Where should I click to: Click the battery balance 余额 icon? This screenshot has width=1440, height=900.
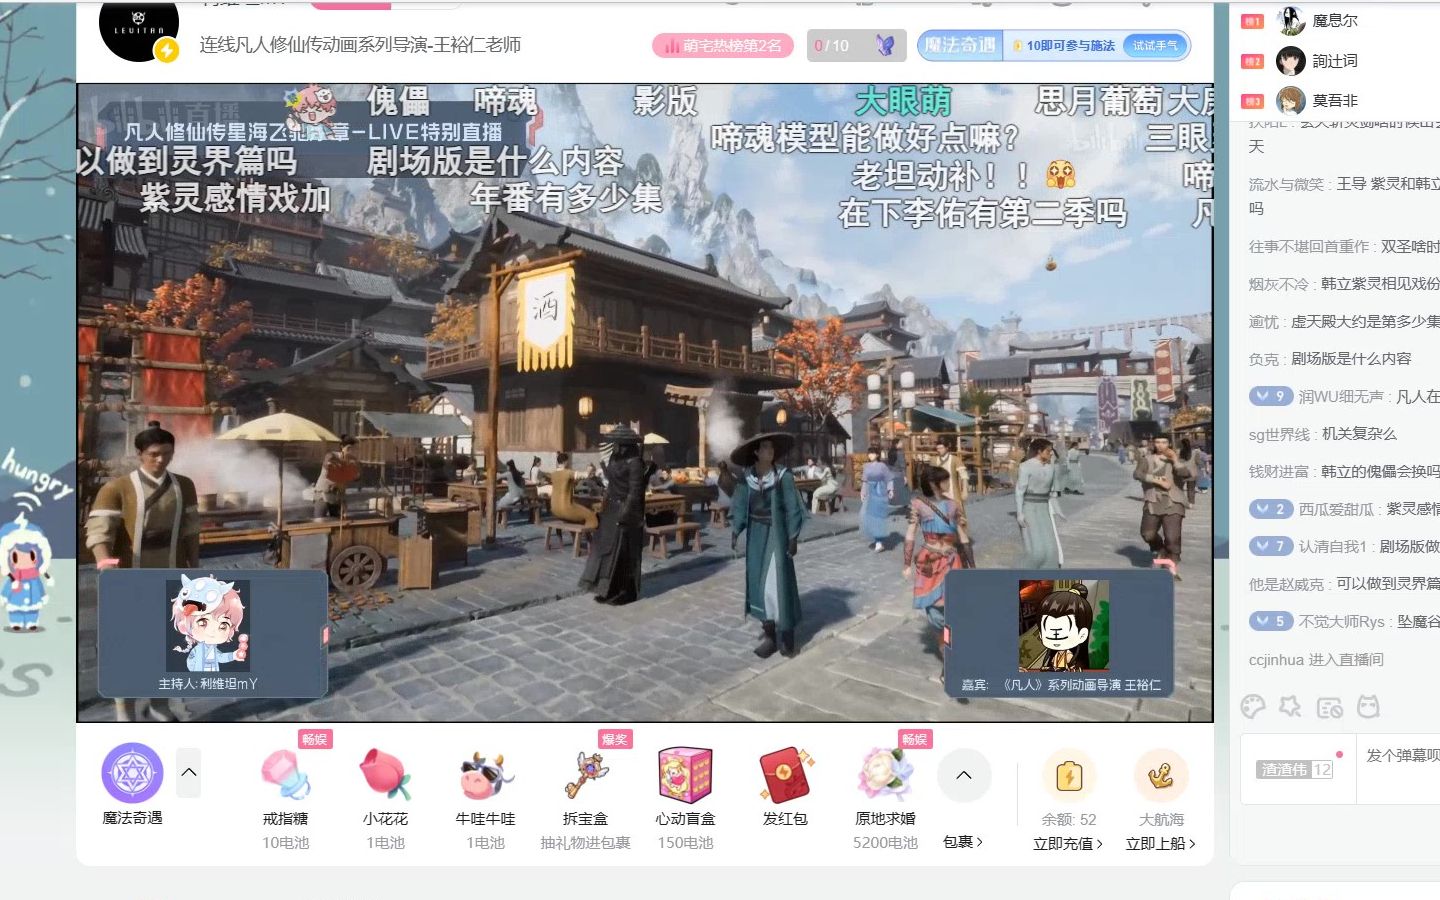click(x=1069, y=776)
